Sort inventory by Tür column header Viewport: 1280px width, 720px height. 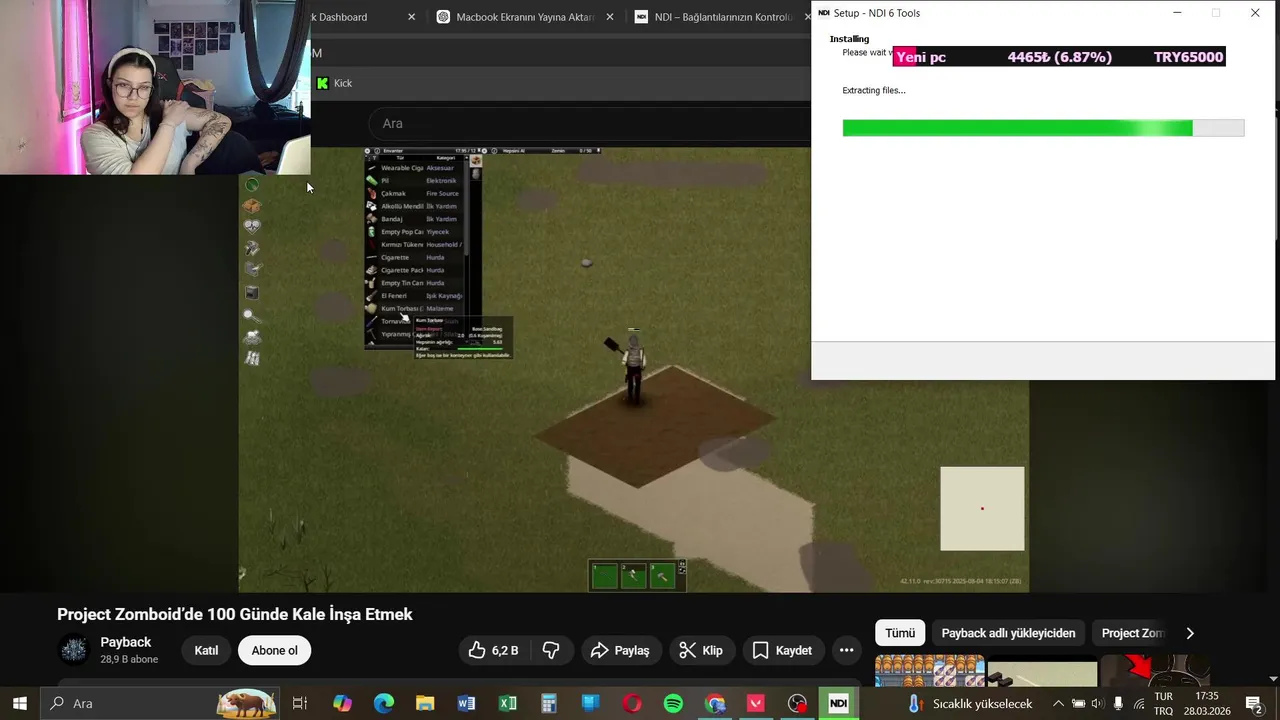(400, 158)
